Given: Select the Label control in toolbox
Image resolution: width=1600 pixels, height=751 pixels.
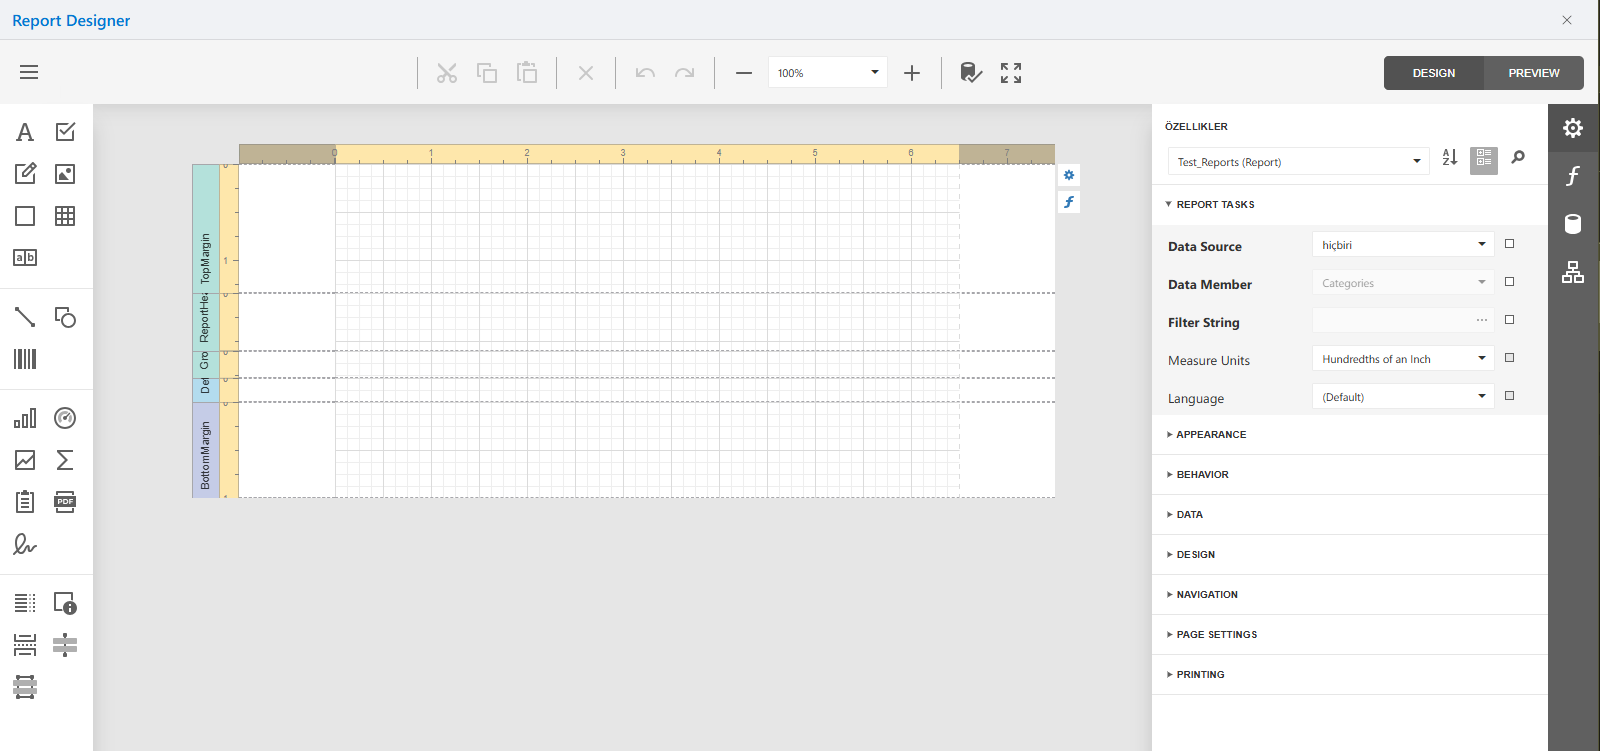Looking at the screenshot, I should (25, 132).
